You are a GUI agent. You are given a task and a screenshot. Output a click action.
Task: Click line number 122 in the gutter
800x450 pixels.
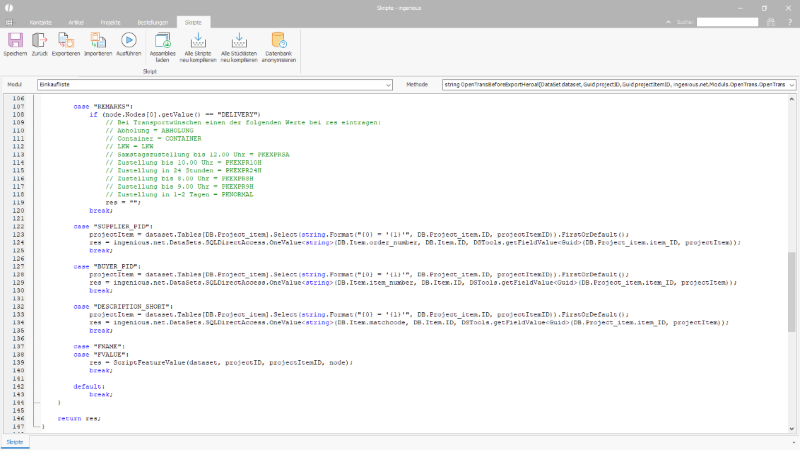point(18,227)
